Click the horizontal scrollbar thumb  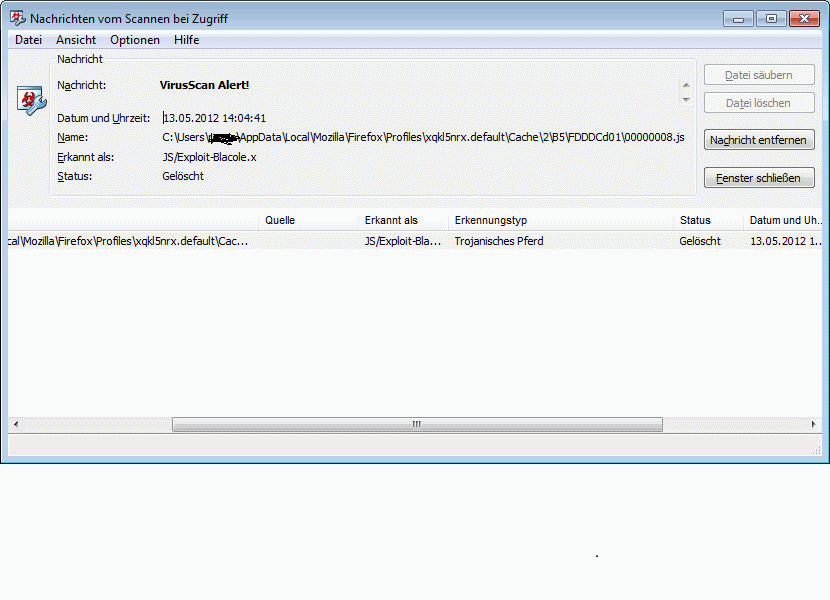[417, 424]
